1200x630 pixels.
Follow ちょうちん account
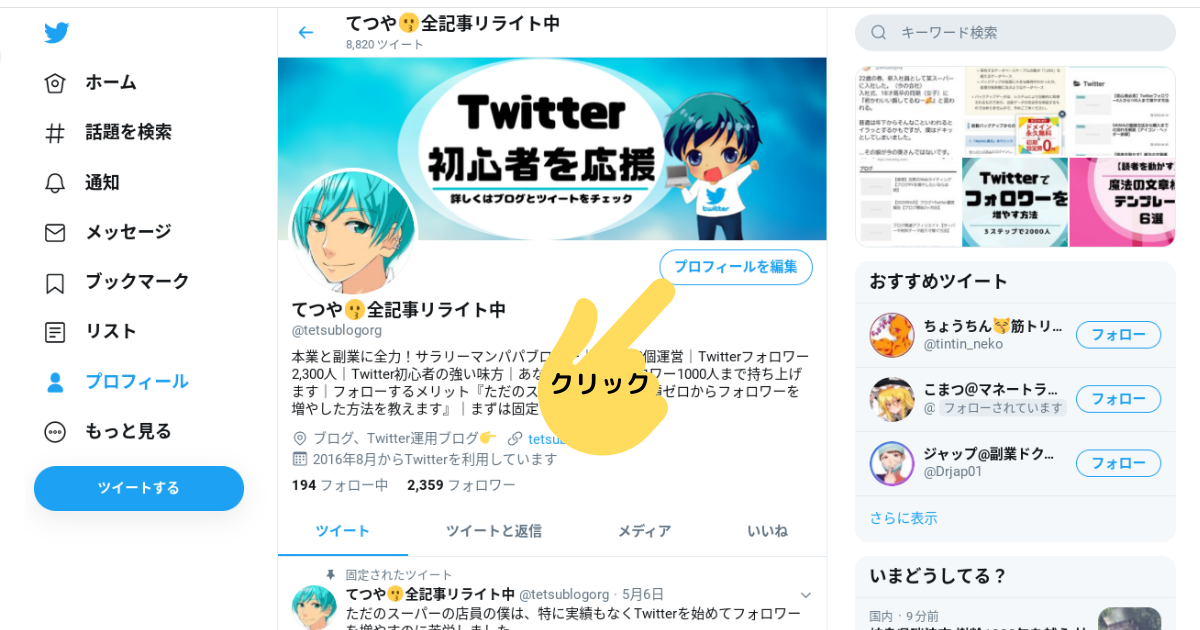point(1118,335)
